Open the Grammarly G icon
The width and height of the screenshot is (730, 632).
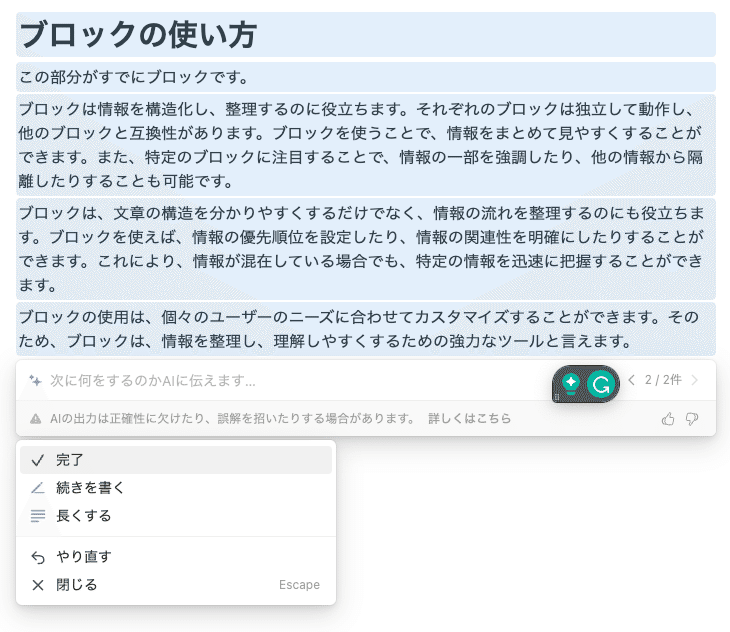click(601, 384)
